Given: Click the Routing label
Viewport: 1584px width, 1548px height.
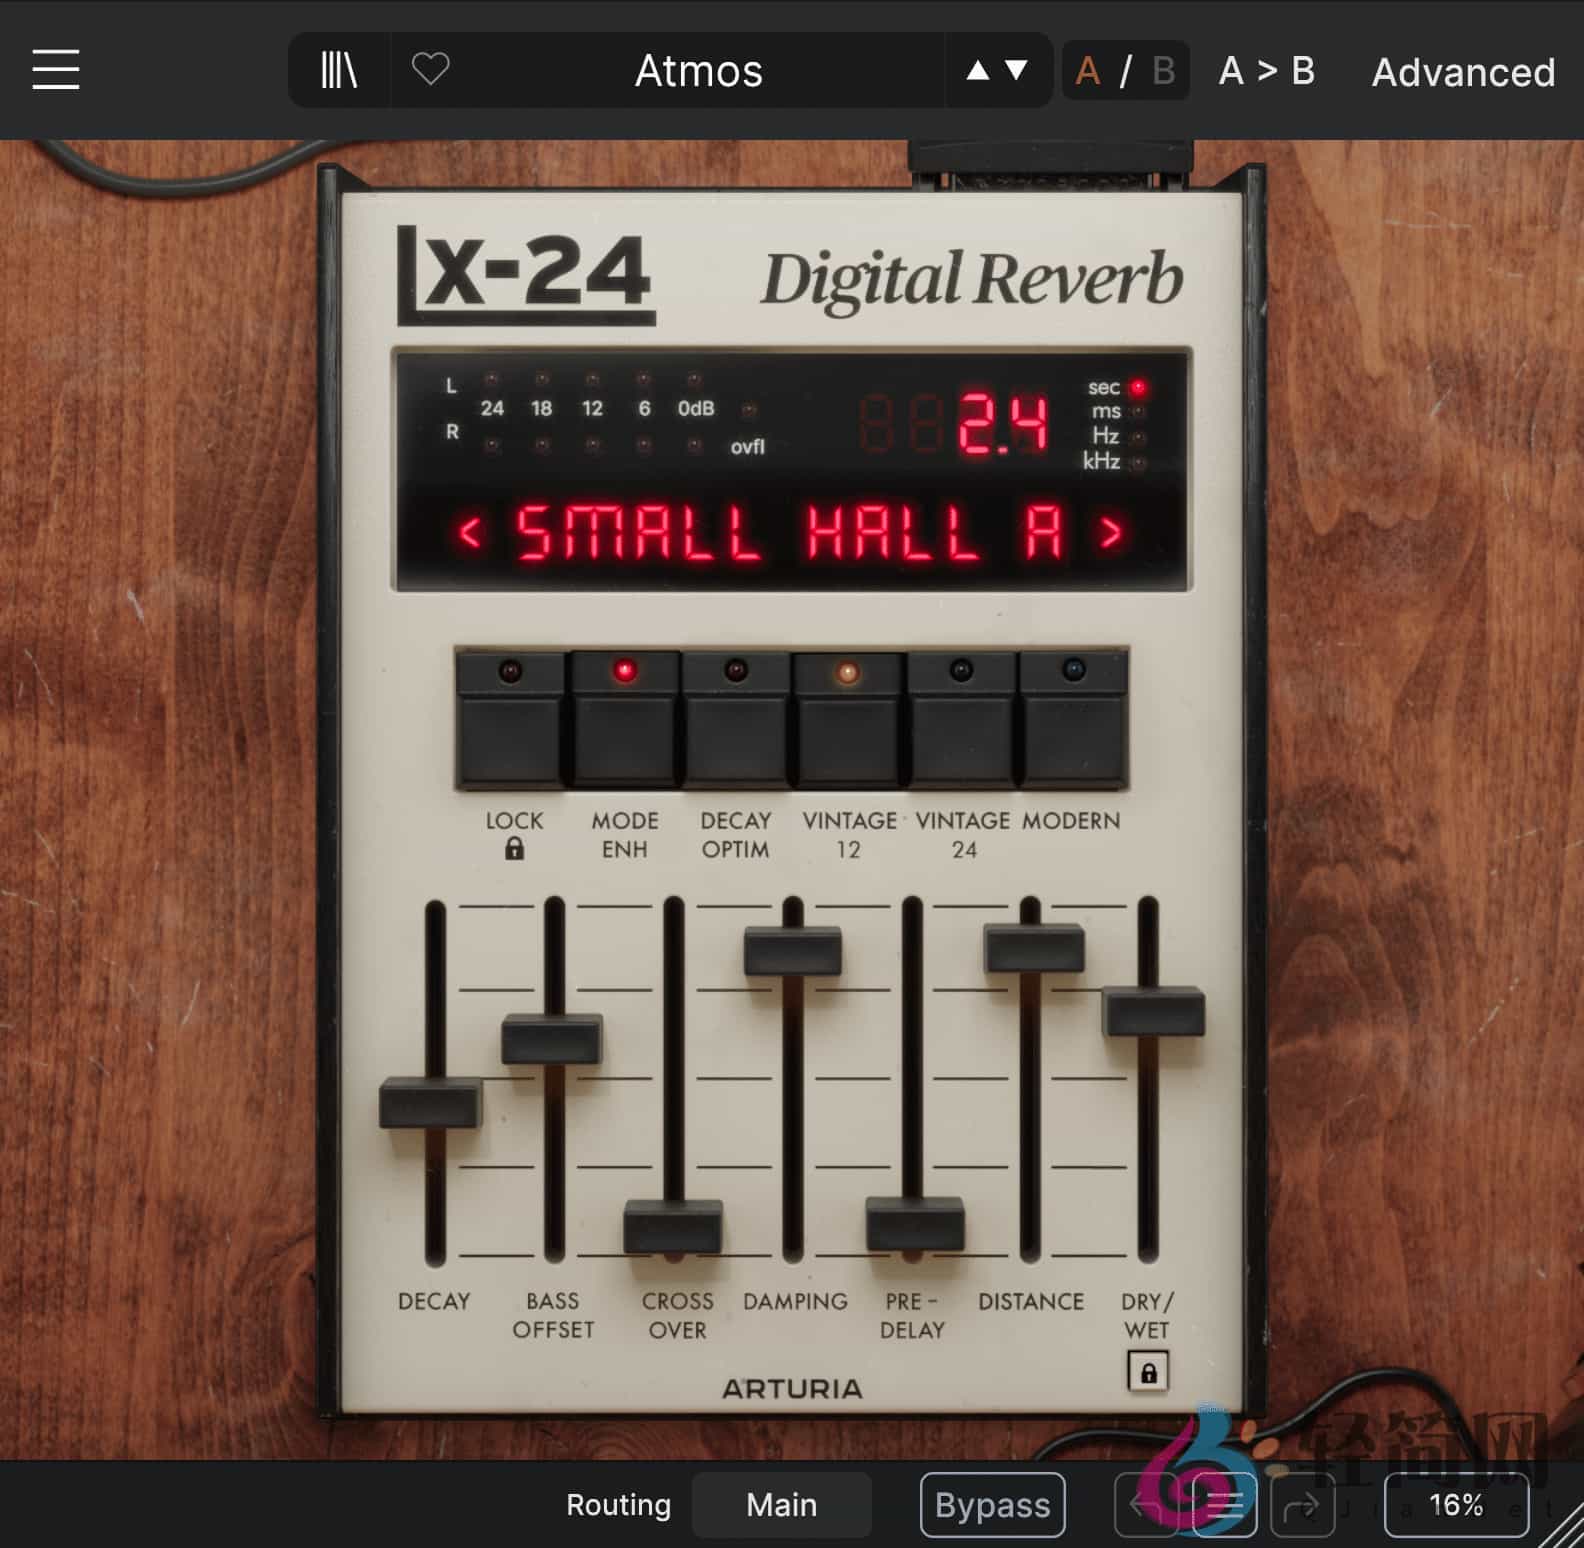Looking at the screenshot, I should tap(618, 1505).
